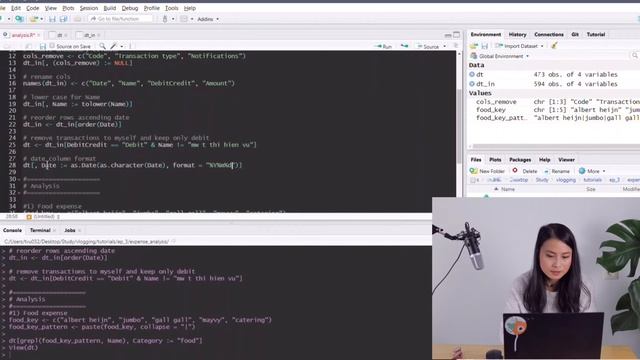Expand dt_in using its blue circle icon
The image size is (640, 360).
[x=472, y=84]
